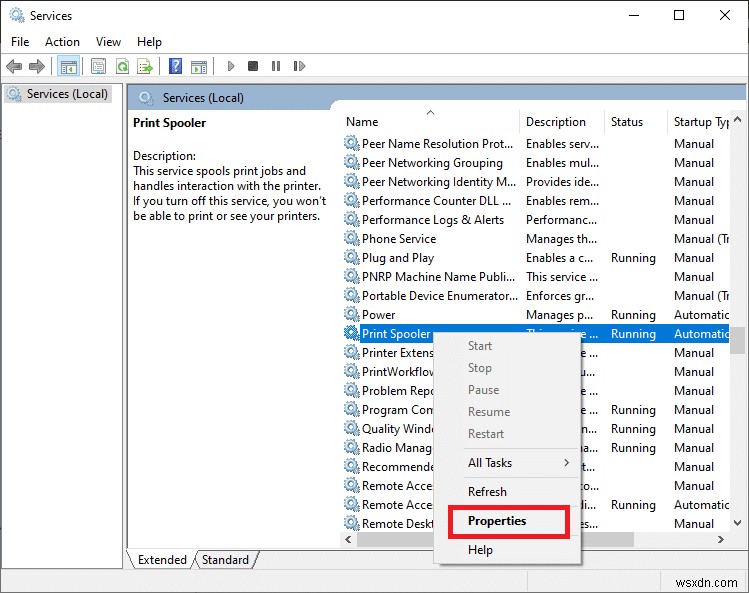Select Refresh from the context menu

point(487,492)
